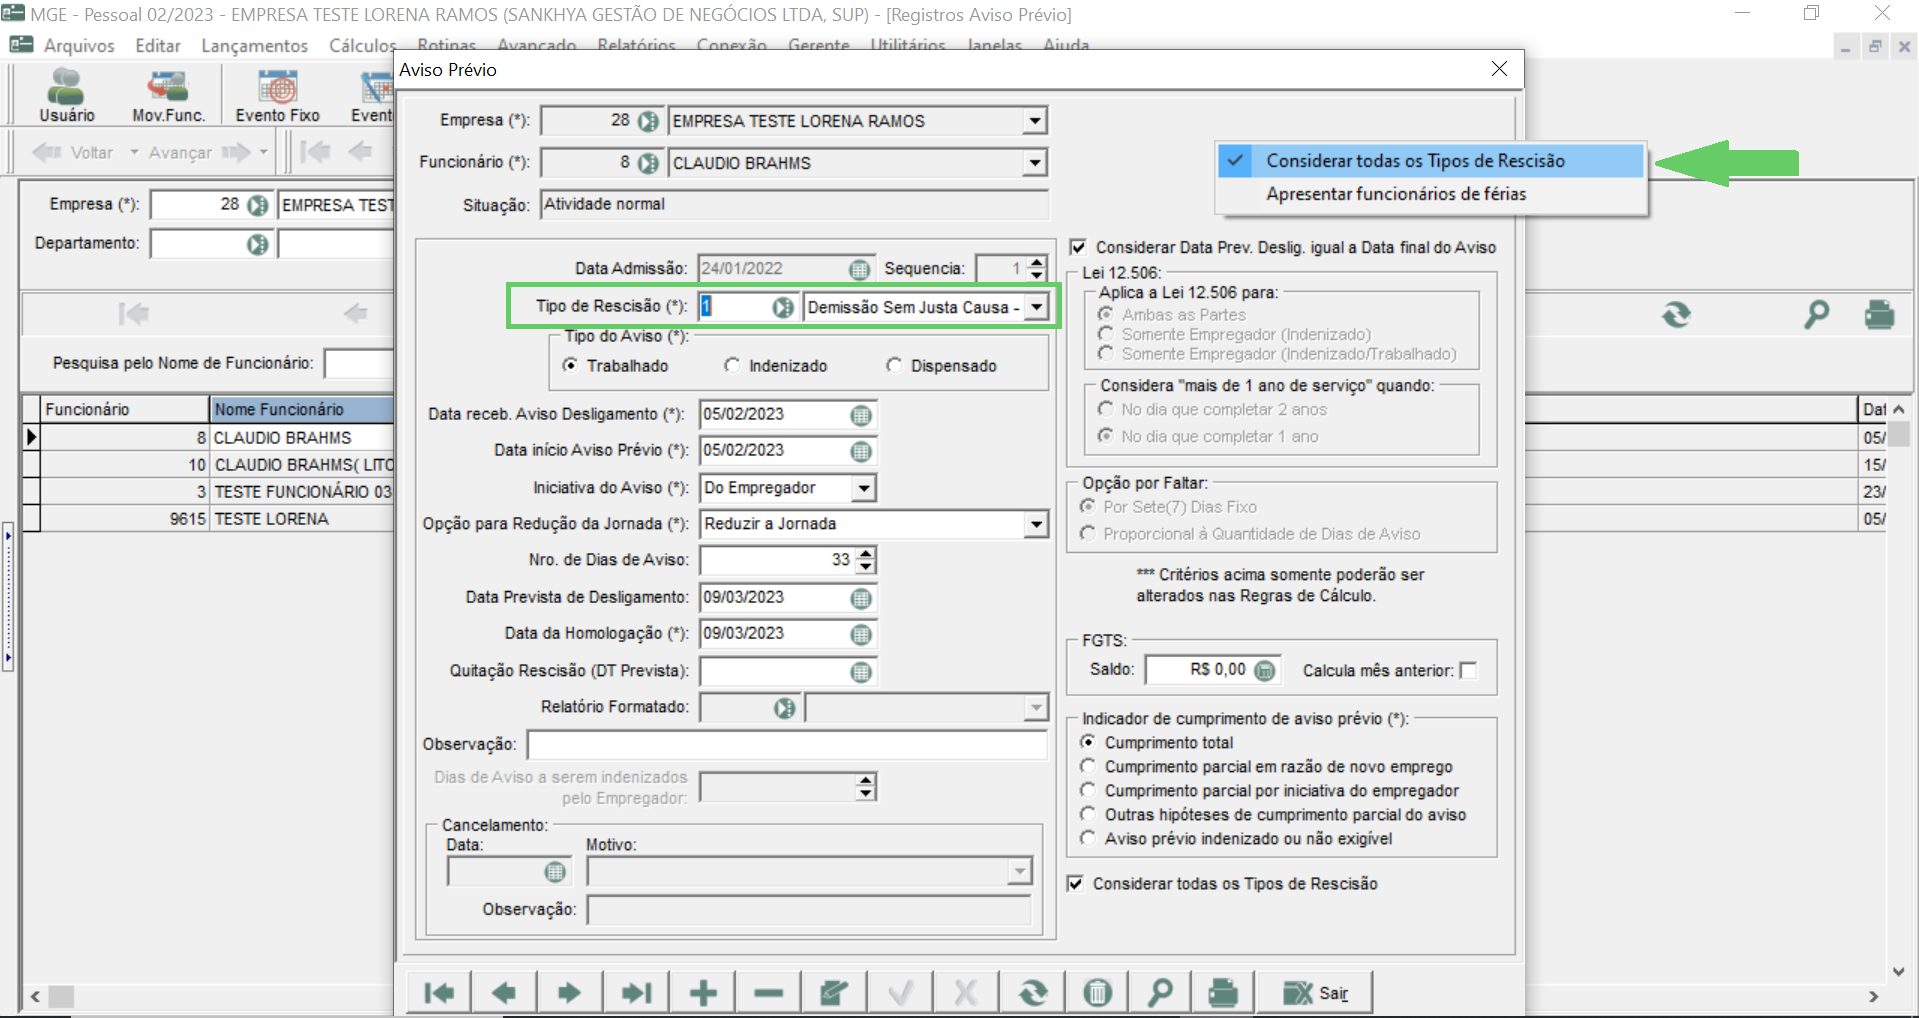Open lookup for Funcionário code in dialog
This screenshot has height=1018, width=1919.
pyautogui.click(x=648, y=163)
